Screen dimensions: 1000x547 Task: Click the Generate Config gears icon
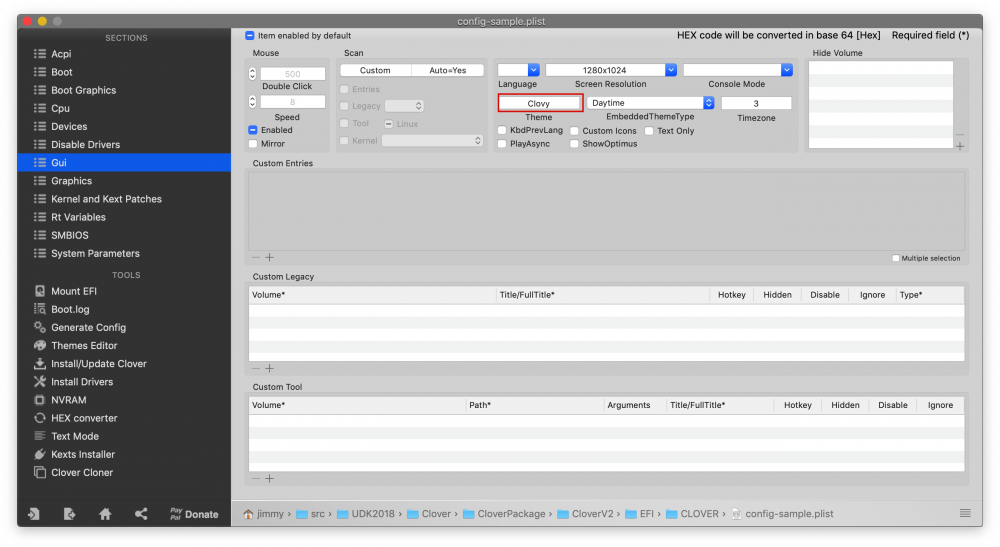(x=40, y=327)
